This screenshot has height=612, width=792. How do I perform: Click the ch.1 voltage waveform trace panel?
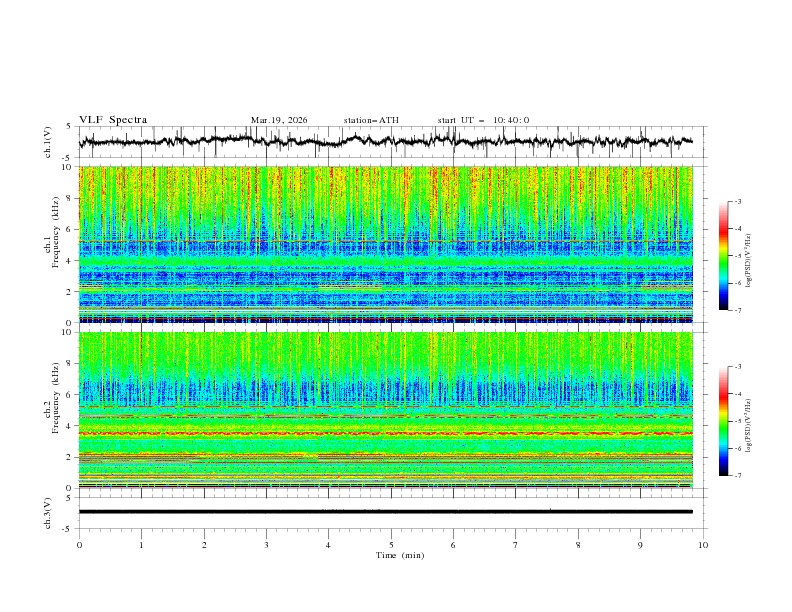(x=393, y=142)
